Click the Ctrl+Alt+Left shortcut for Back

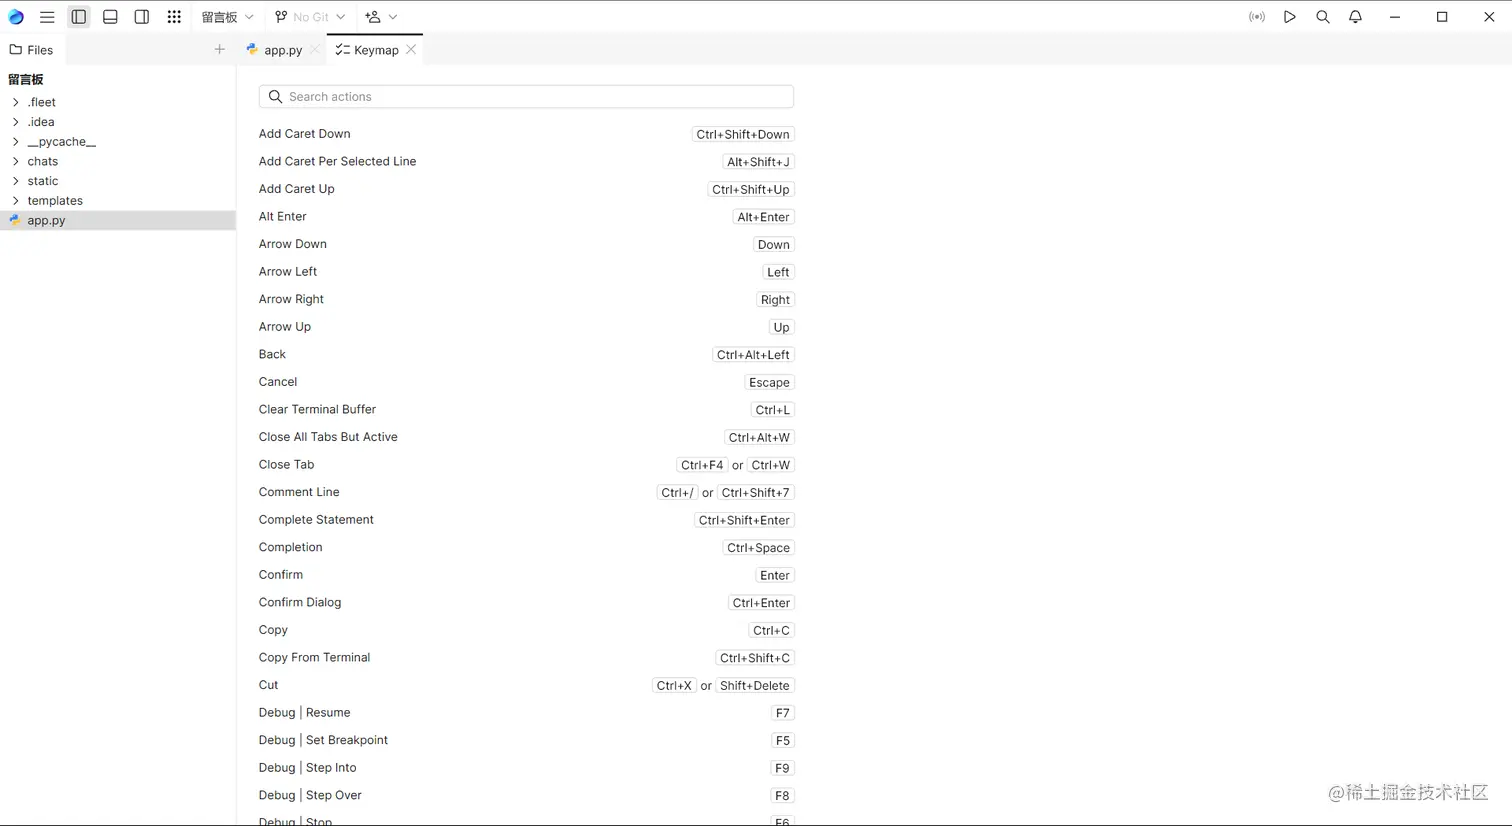tap(753, 355)
